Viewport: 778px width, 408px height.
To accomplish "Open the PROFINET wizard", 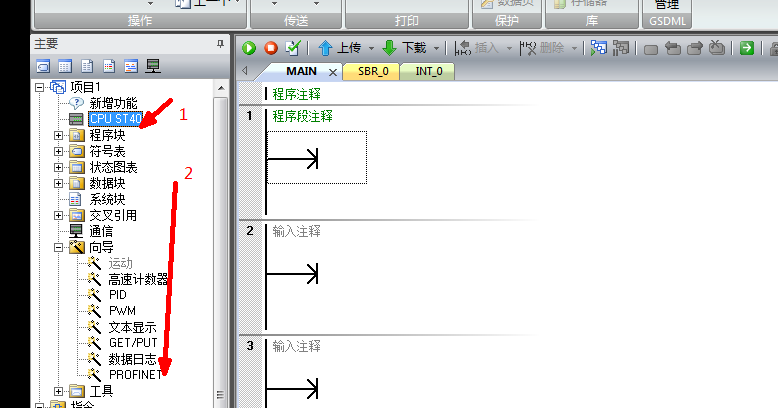I will tap(135, 374).
